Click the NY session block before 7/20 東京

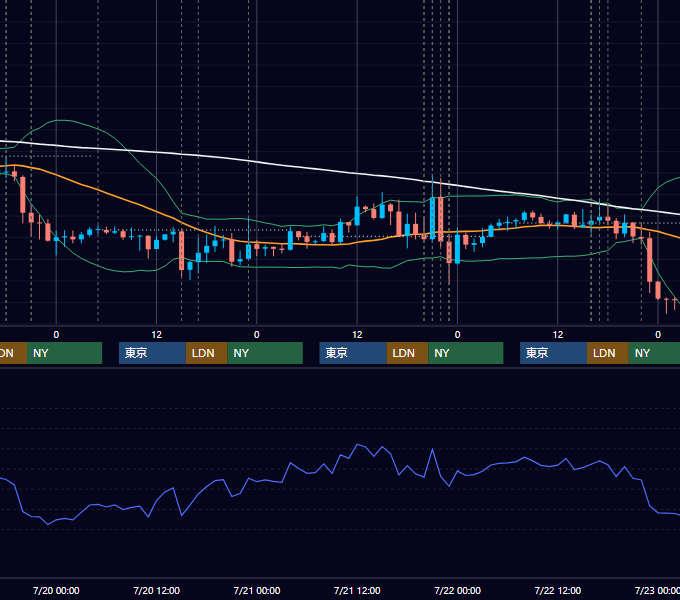(x=64, y=353)
